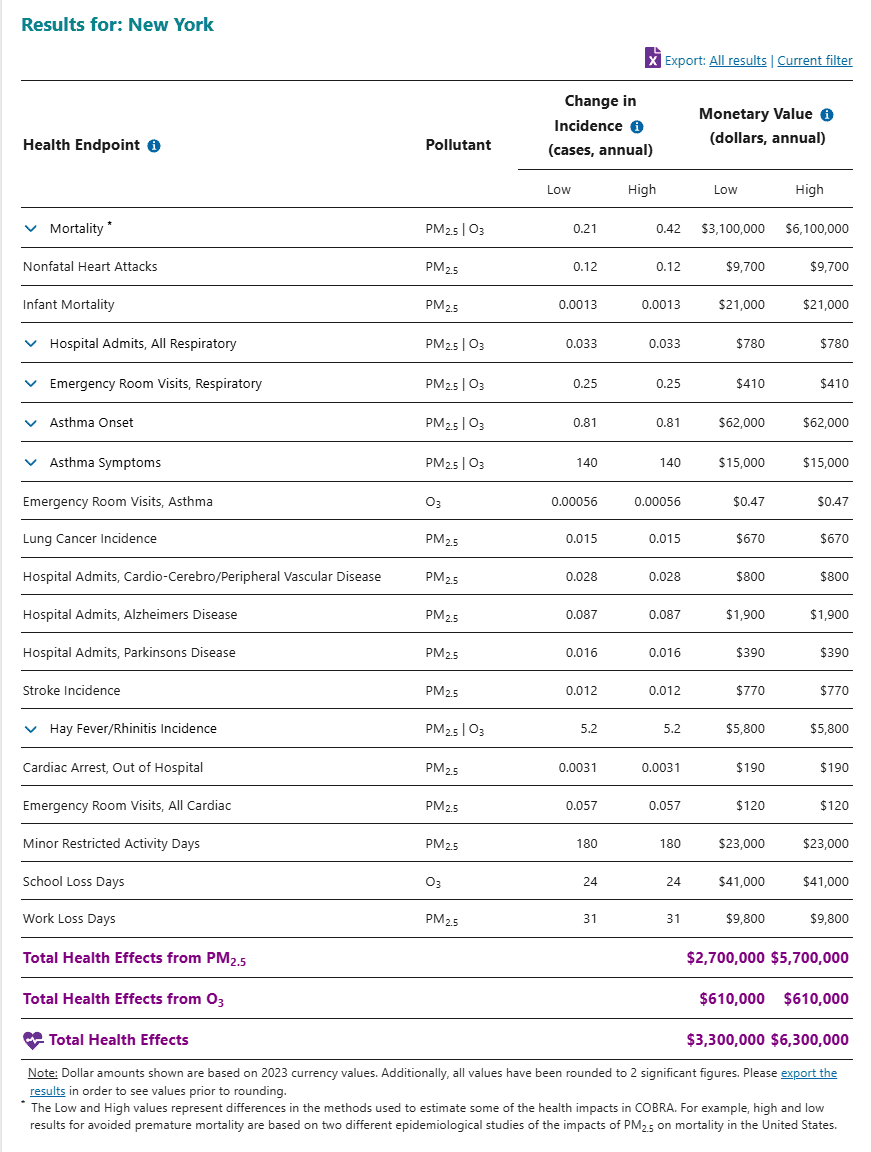This screenshot has height=1152, width=871.
Task: Click info icon beside Monetary Value header
Action: coord(827,114)
